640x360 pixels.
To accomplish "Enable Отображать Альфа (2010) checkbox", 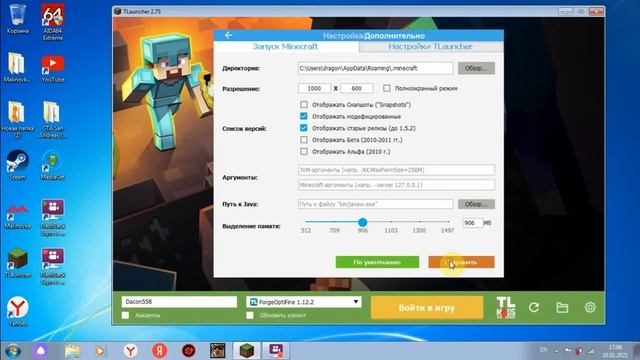I will click(x=304, y=151).
